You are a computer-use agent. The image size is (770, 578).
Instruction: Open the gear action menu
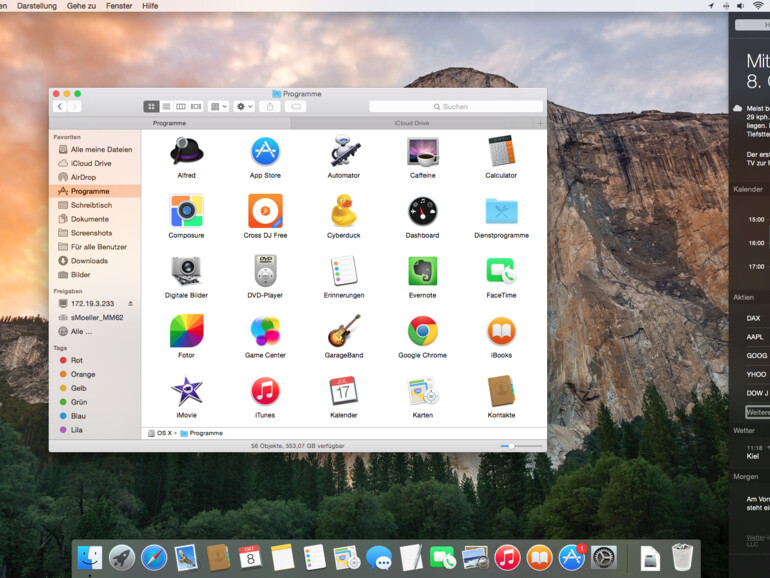click(244, 107)
